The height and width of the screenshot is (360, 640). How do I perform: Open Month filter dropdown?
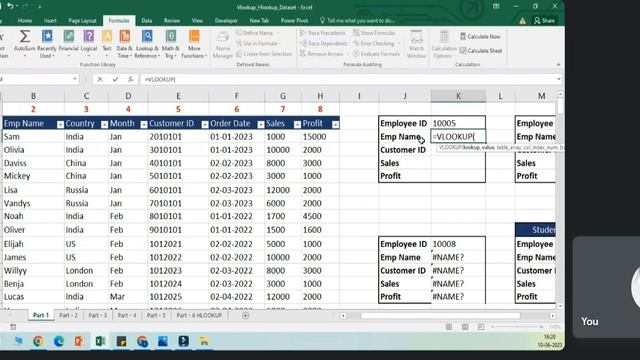(144, 124)
